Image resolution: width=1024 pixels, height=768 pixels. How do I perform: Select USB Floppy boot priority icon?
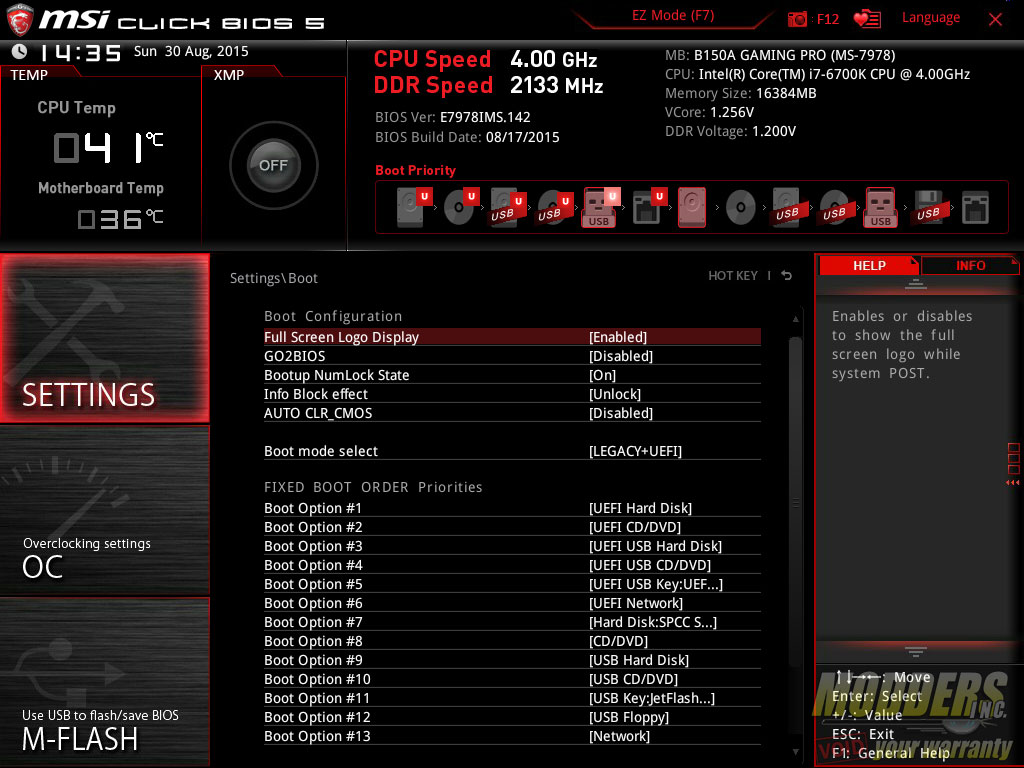[928, 207]
